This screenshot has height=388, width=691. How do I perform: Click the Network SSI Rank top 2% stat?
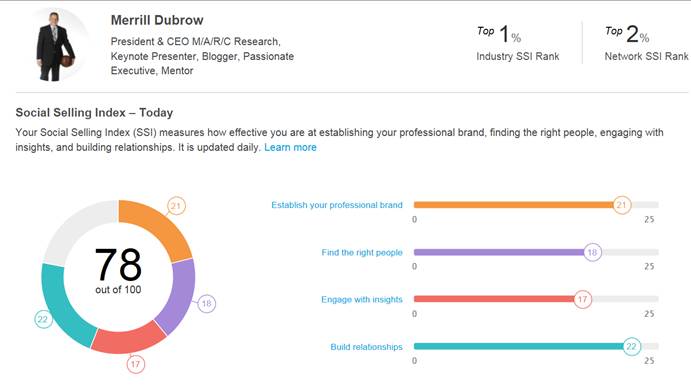pos(646,43)
